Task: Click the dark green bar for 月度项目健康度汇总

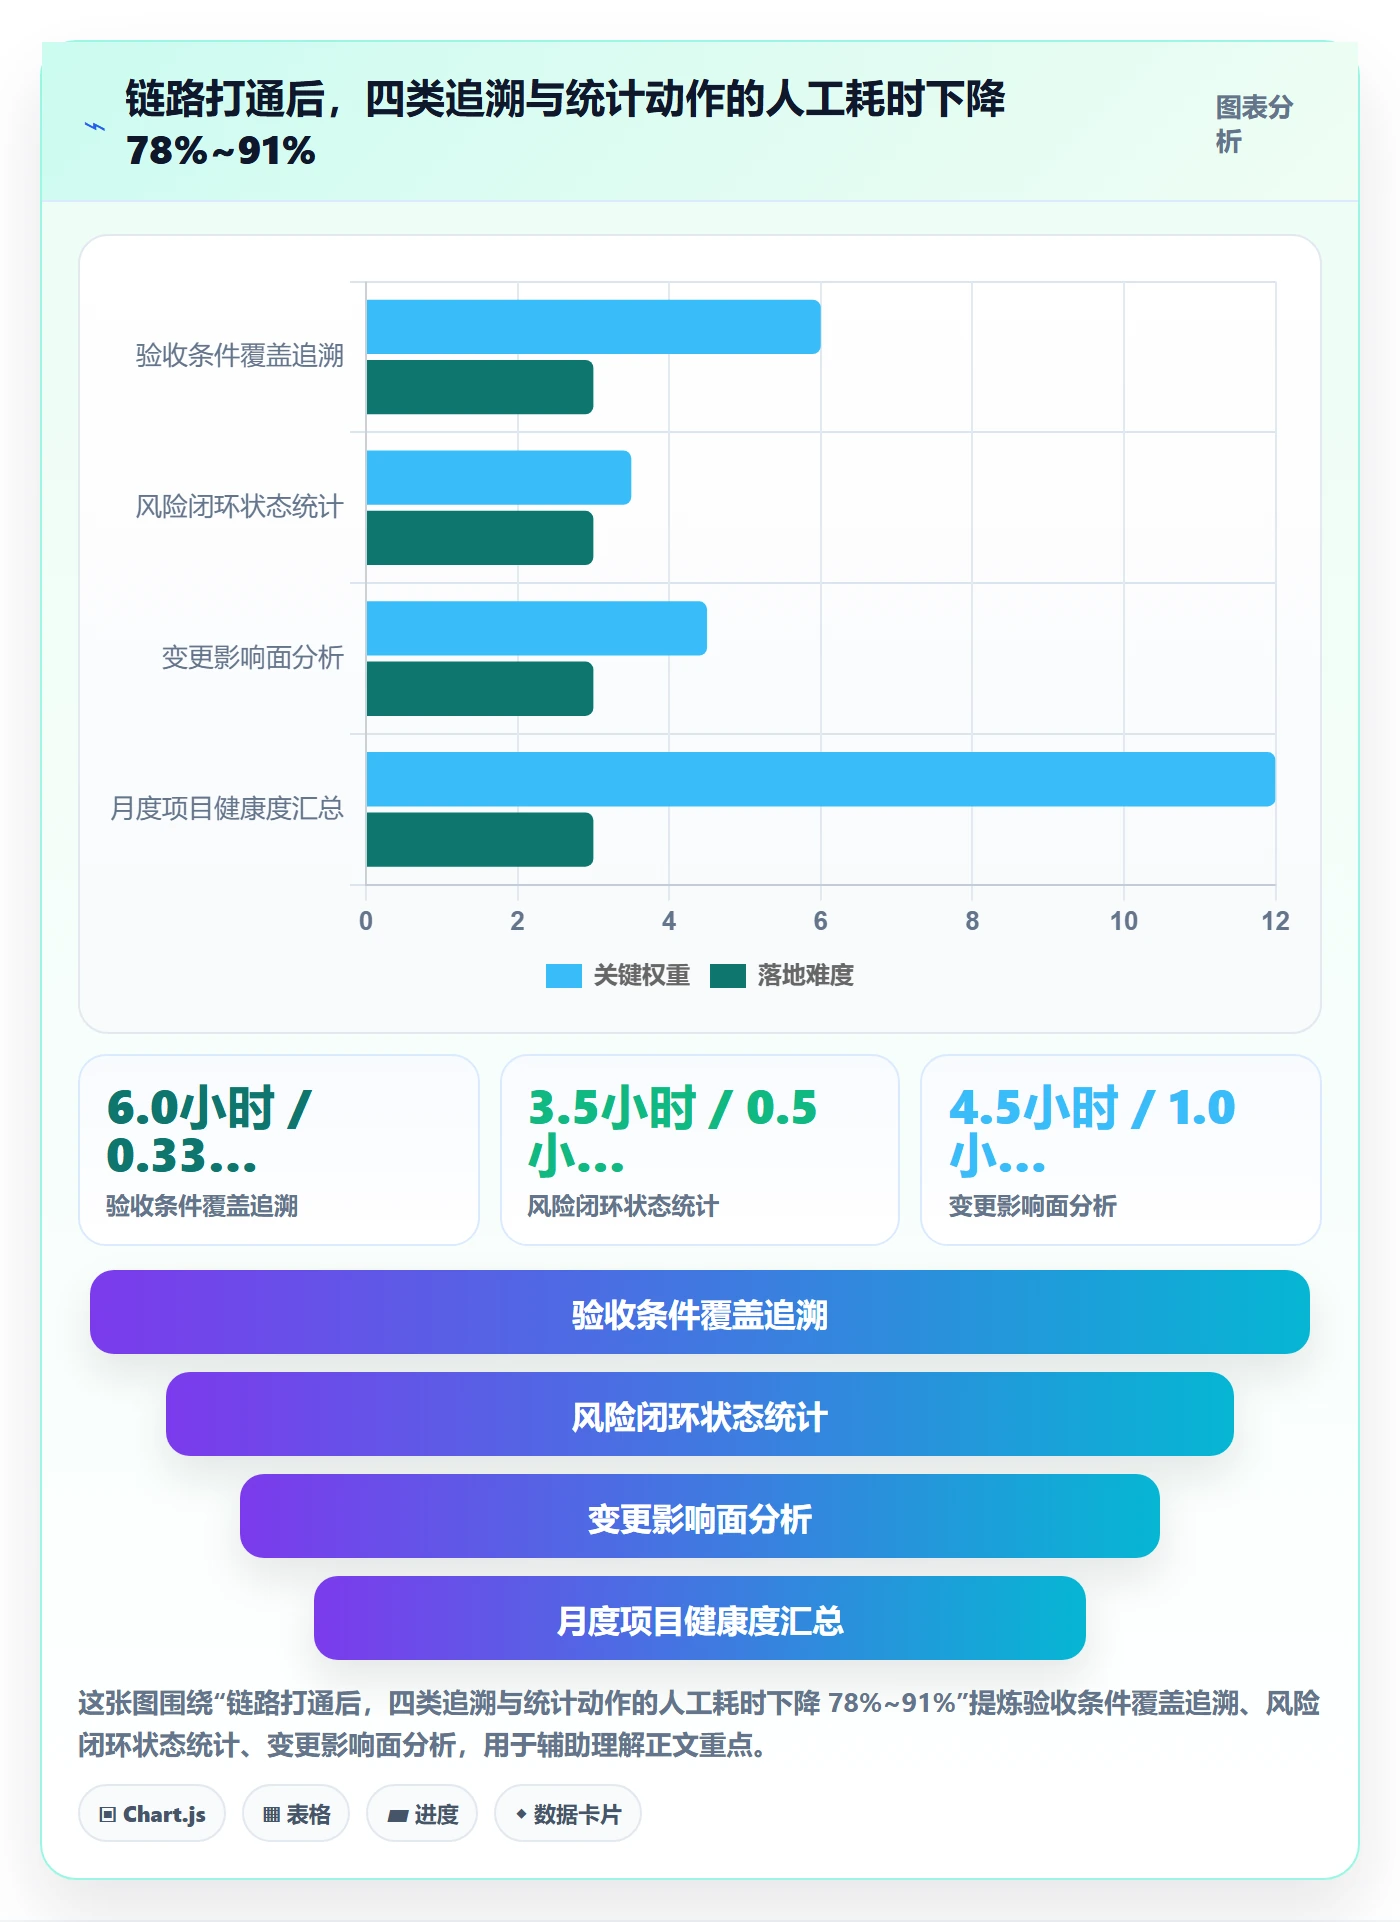Action: pos(480,840)
